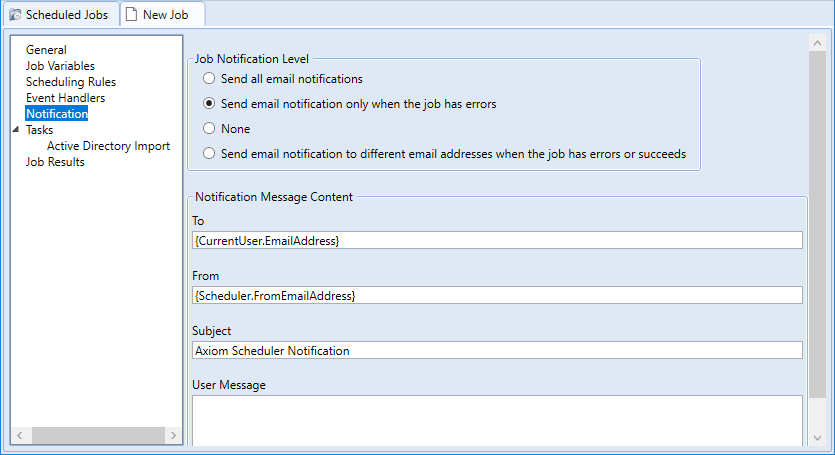Click the Subject text field
This screenshot has height=455, width=835.
[x=496, y=350]
